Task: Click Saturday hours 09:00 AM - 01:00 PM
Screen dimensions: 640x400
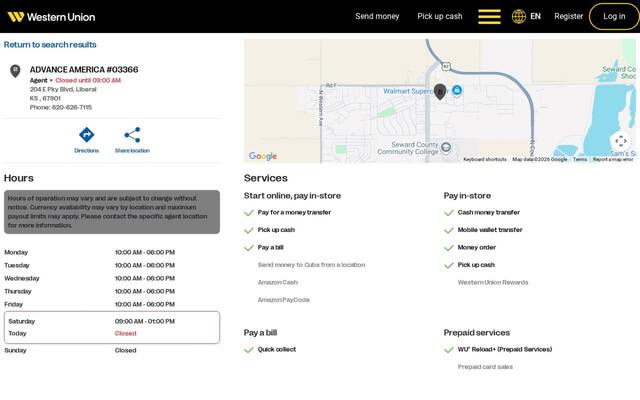Action: point(145,321)
